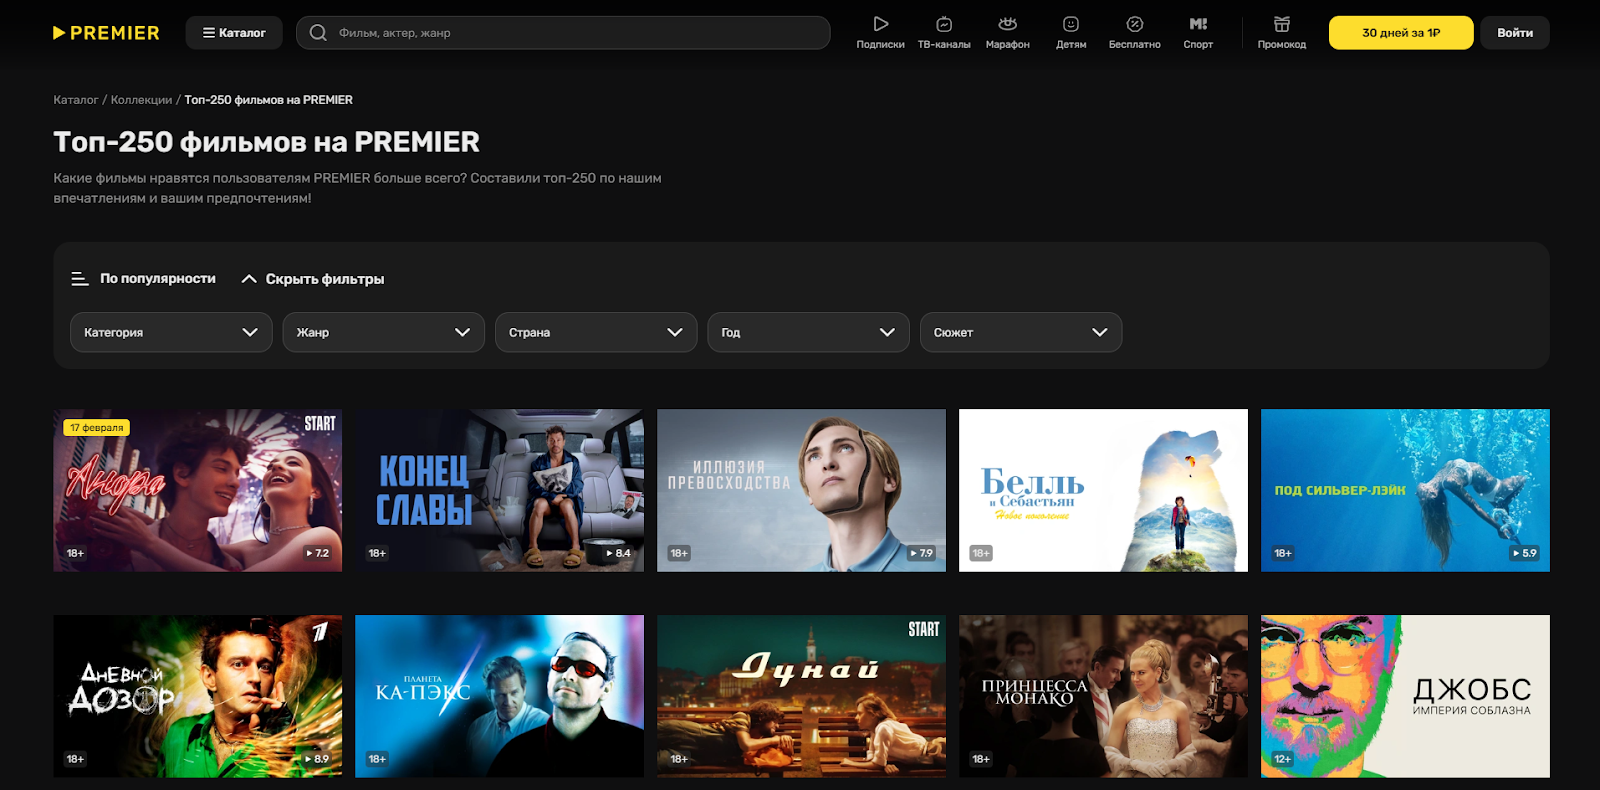This screenshot has height=790, width=1600.
Task: Open Дневной дозор movie thumbnail
Action: pyautogui.click(x=198, y=696)
